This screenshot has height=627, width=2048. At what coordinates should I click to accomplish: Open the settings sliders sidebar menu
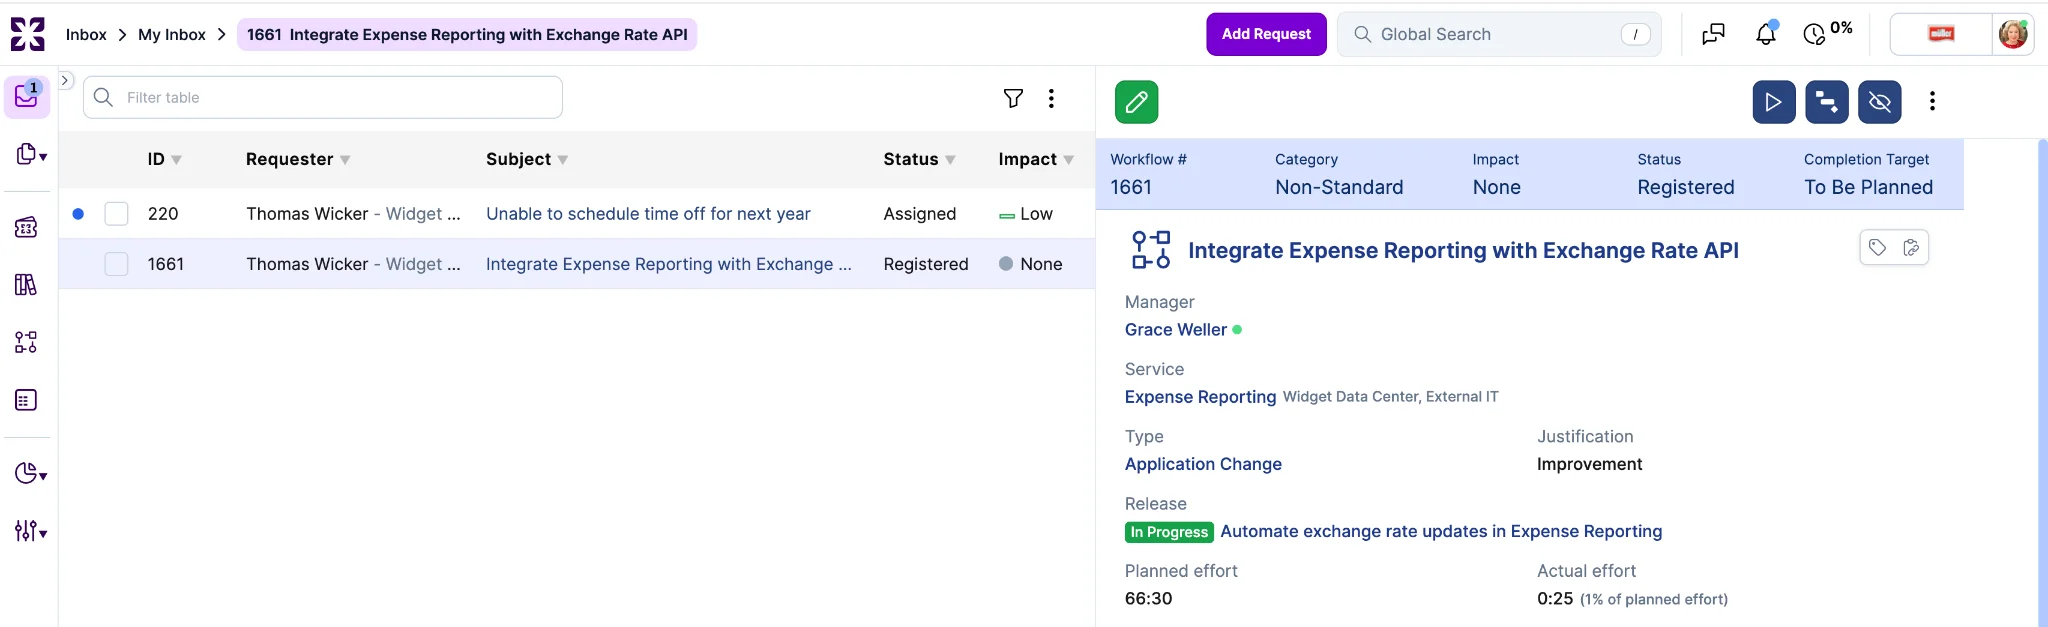coord(31,531)
